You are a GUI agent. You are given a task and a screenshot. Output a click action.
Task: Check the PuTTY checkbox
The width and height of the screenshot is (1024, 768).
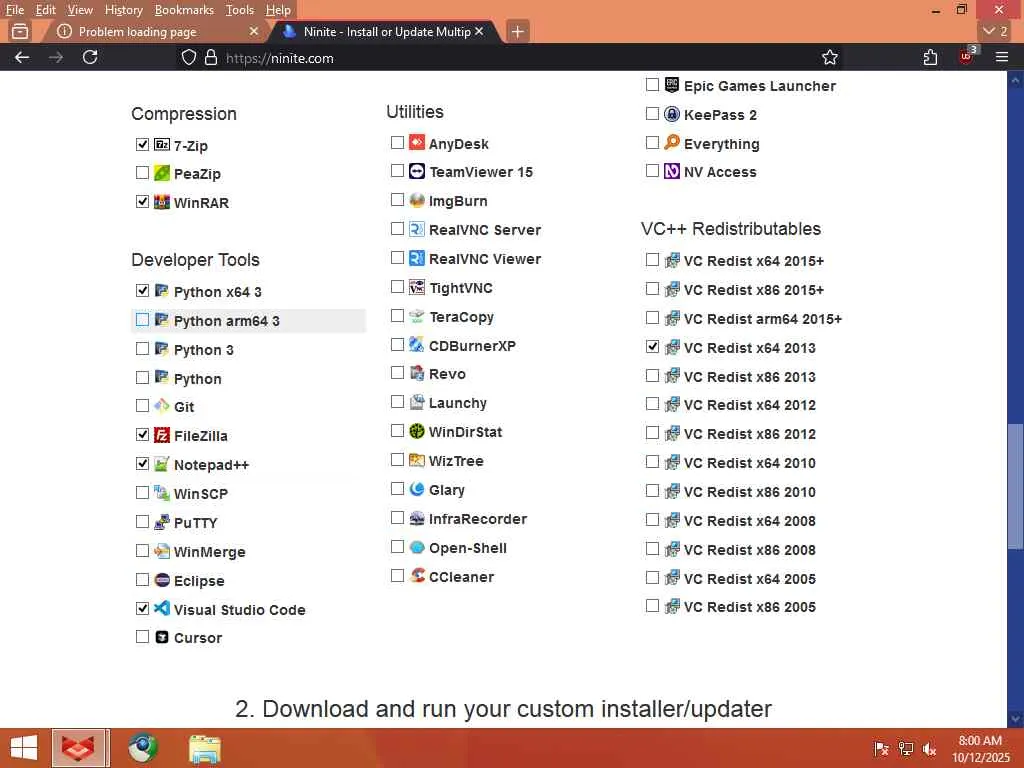coord(142,522)
